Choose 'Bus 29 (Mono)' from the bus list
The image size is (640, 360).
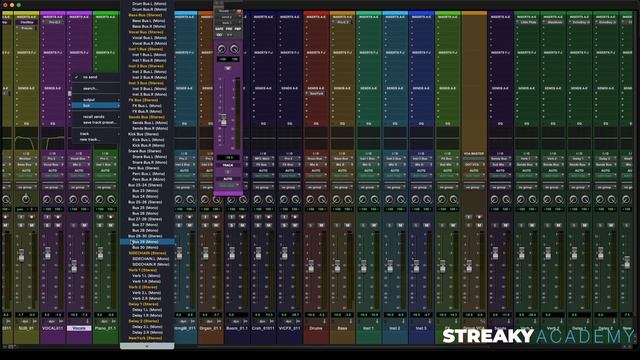coord(147,242)
